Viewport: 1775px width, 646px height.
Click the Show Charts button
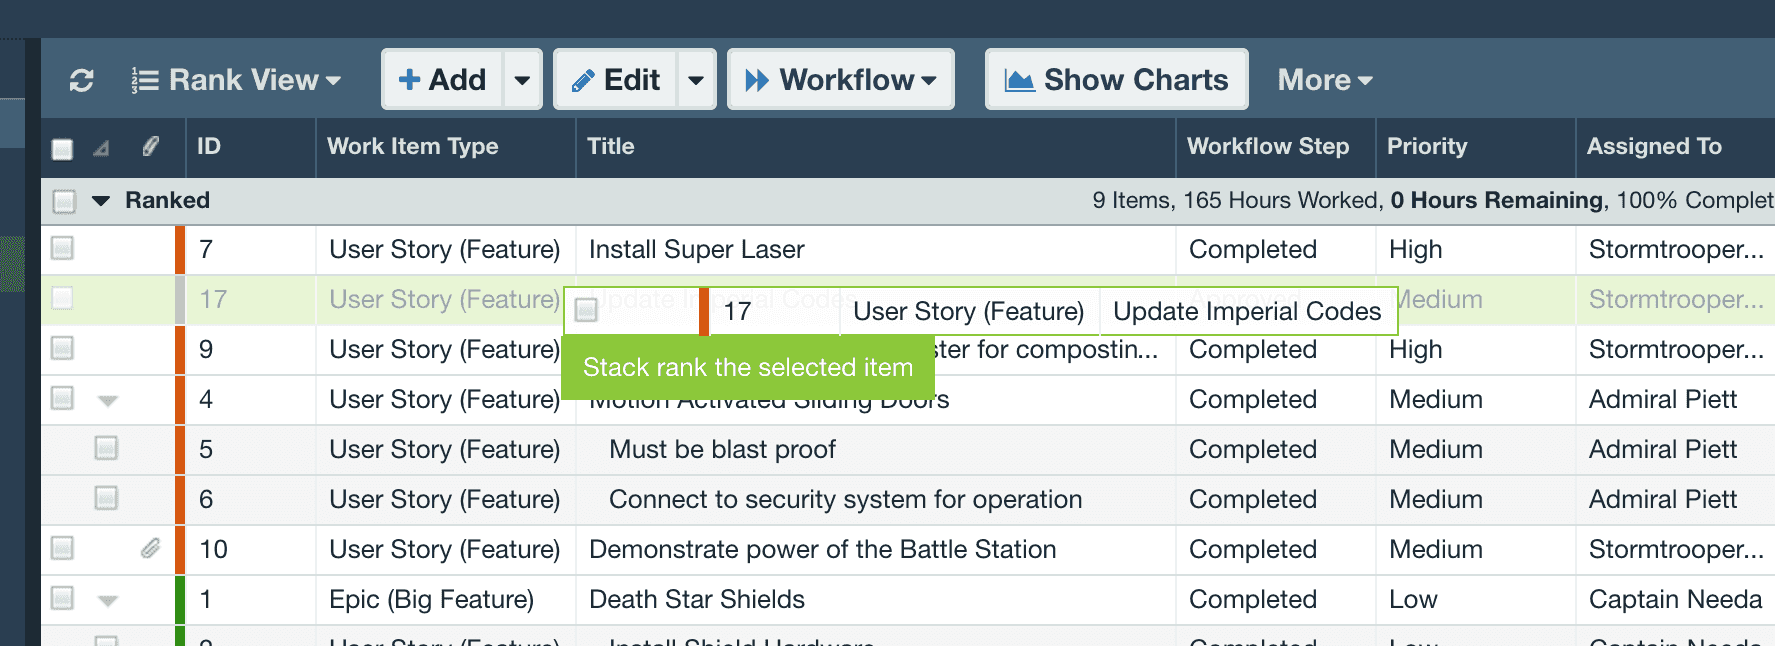tap(1116, 79)
